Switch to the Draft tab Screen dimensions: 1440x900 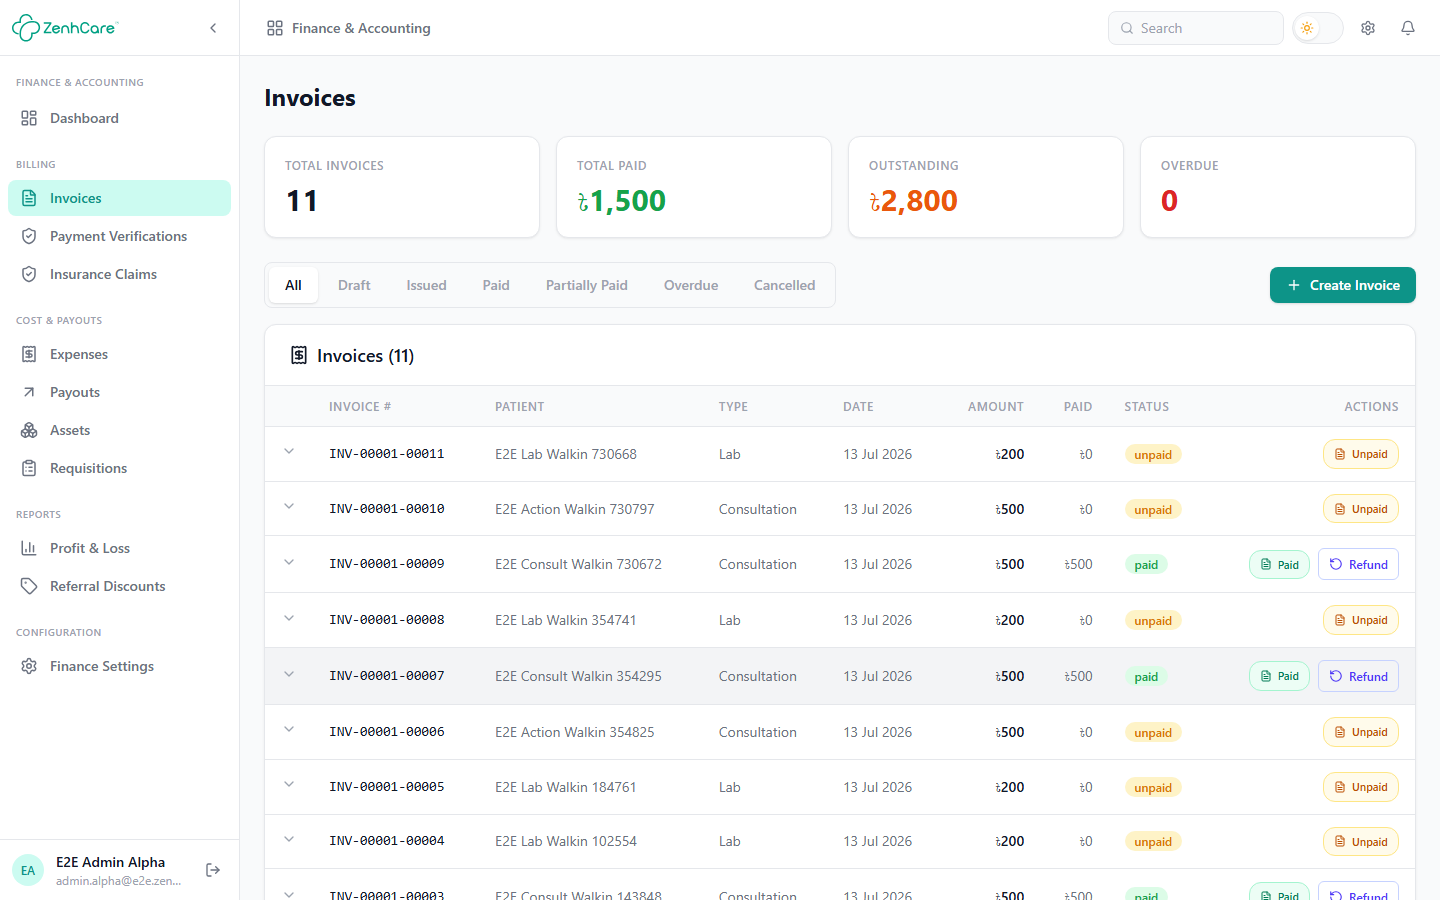[354, 285]
